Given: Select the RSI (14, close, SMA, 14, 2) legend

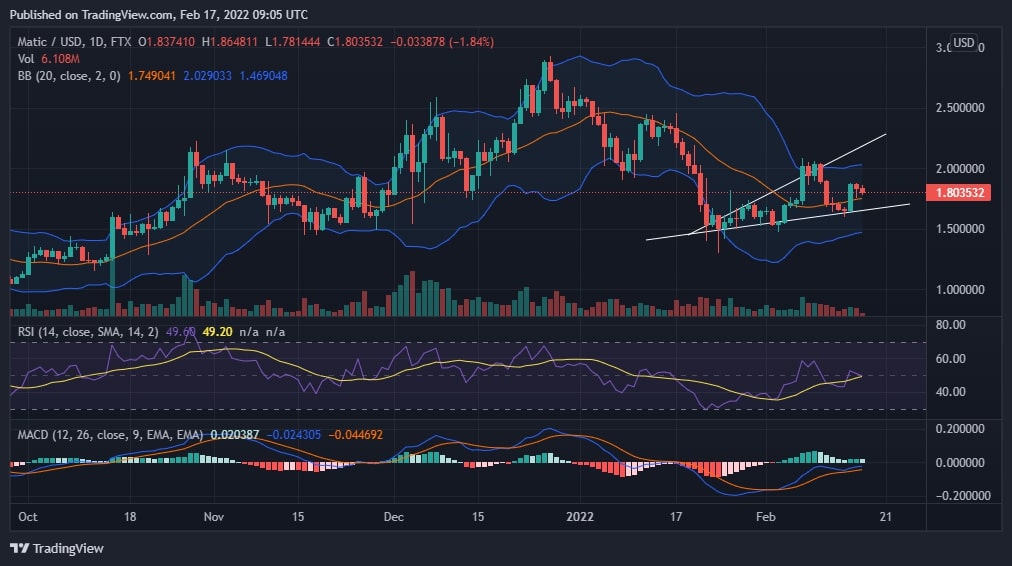Looking at the screenshot, I should [88, 332].
